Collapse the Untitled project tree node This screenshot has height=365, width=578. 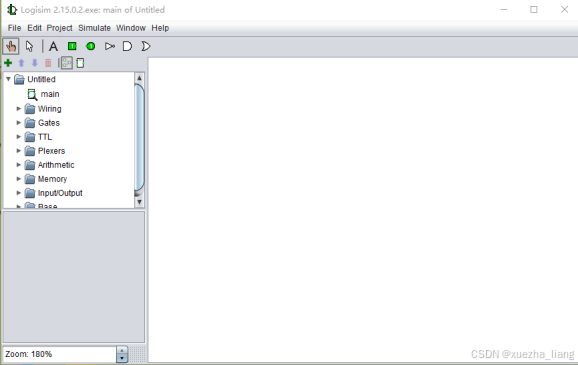(x=8, y=79)
